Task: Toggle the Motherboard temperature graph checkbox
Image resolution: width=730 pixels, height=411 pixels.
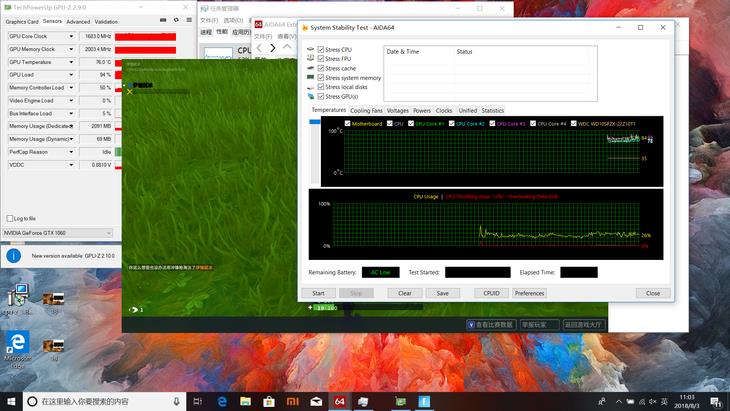Action: point(347,123)
